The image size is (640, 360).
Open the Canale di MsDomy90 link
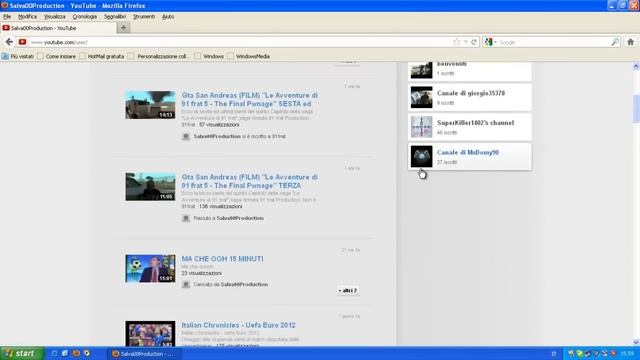[468, 152]
